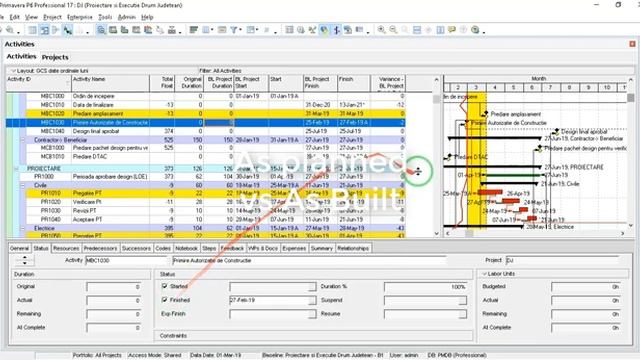Open the Notebook details tab
The width and height of the screenshot is (640, 360).
coord(187,248)
